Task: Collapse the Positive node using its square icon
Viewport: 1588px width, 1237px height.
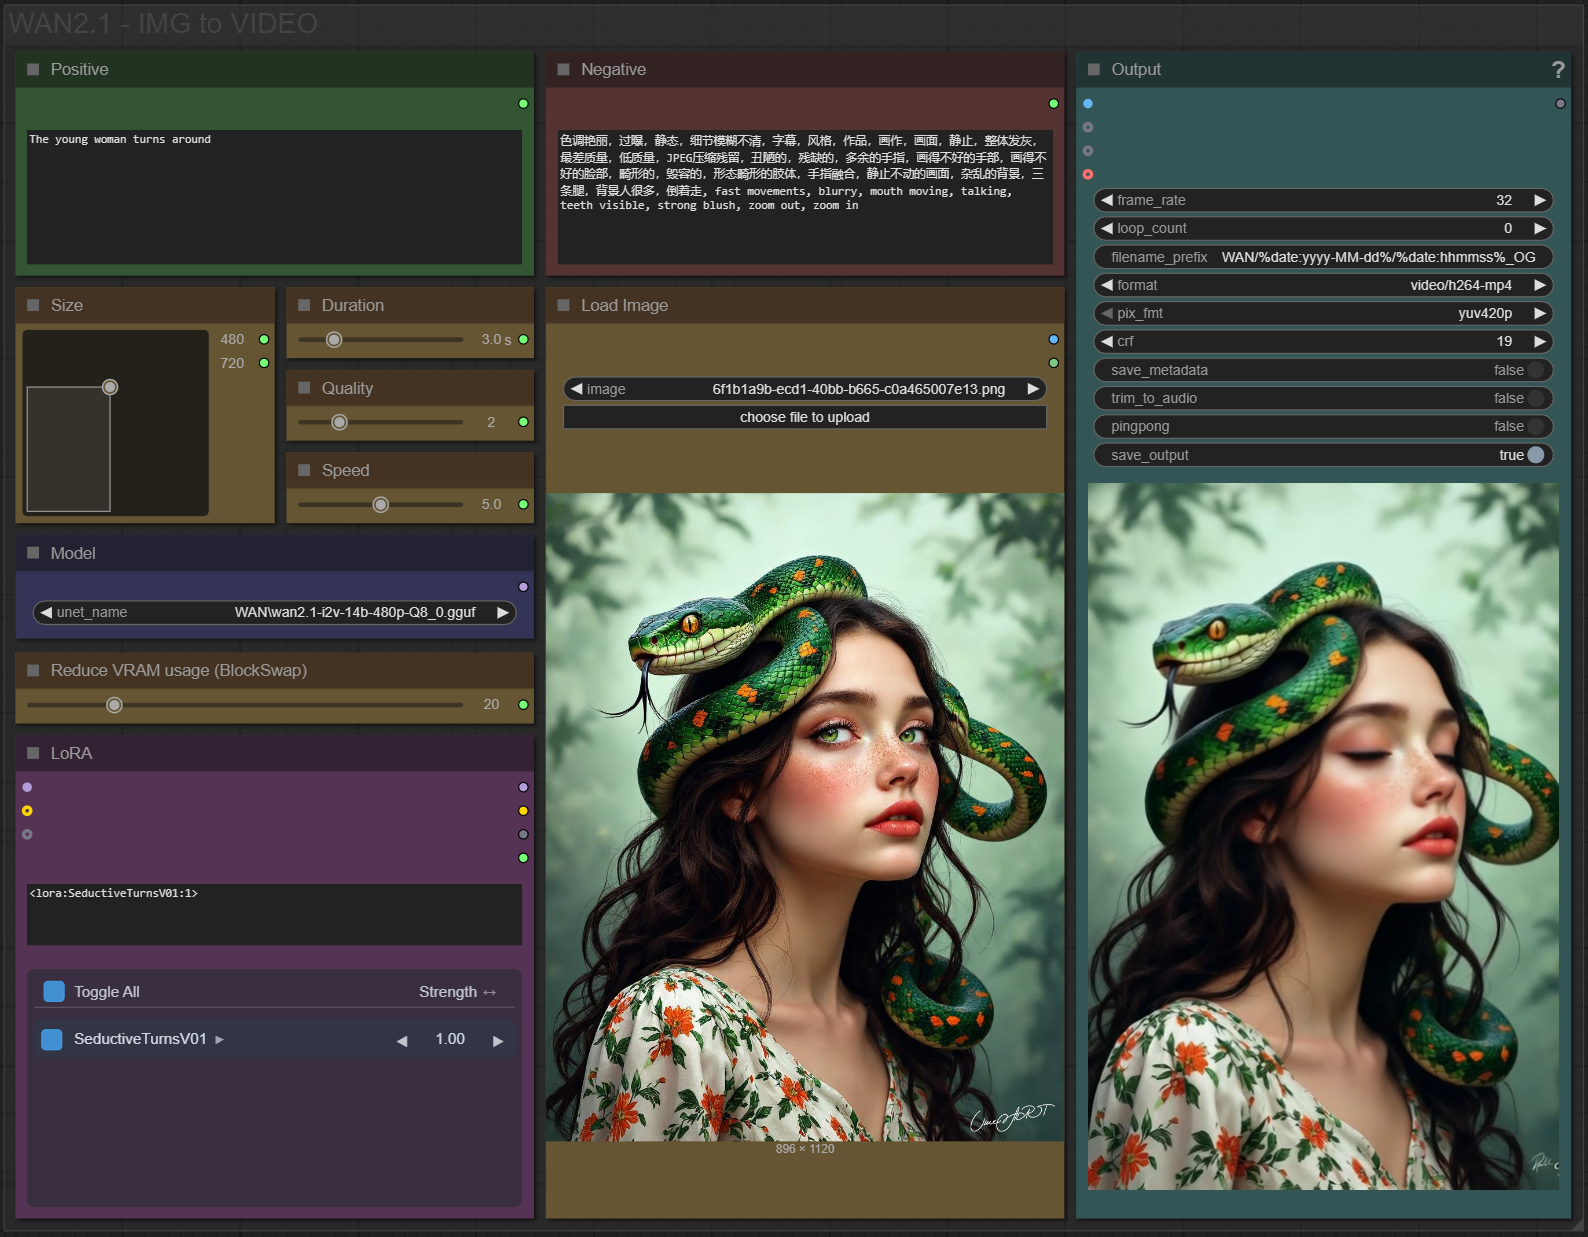Action: point(33,69)
